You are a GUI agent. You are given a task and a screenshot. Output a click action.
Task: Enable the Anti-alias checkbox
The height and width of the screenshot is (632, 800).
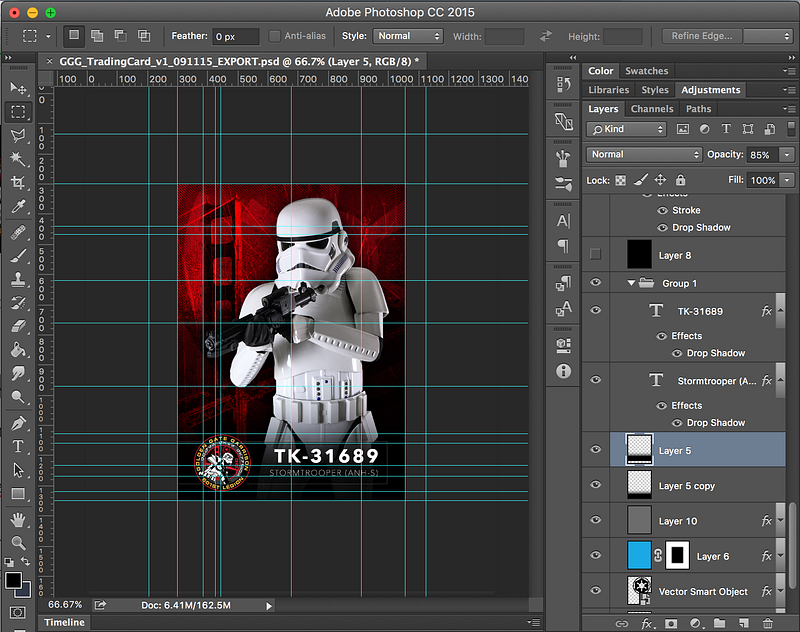274,36
